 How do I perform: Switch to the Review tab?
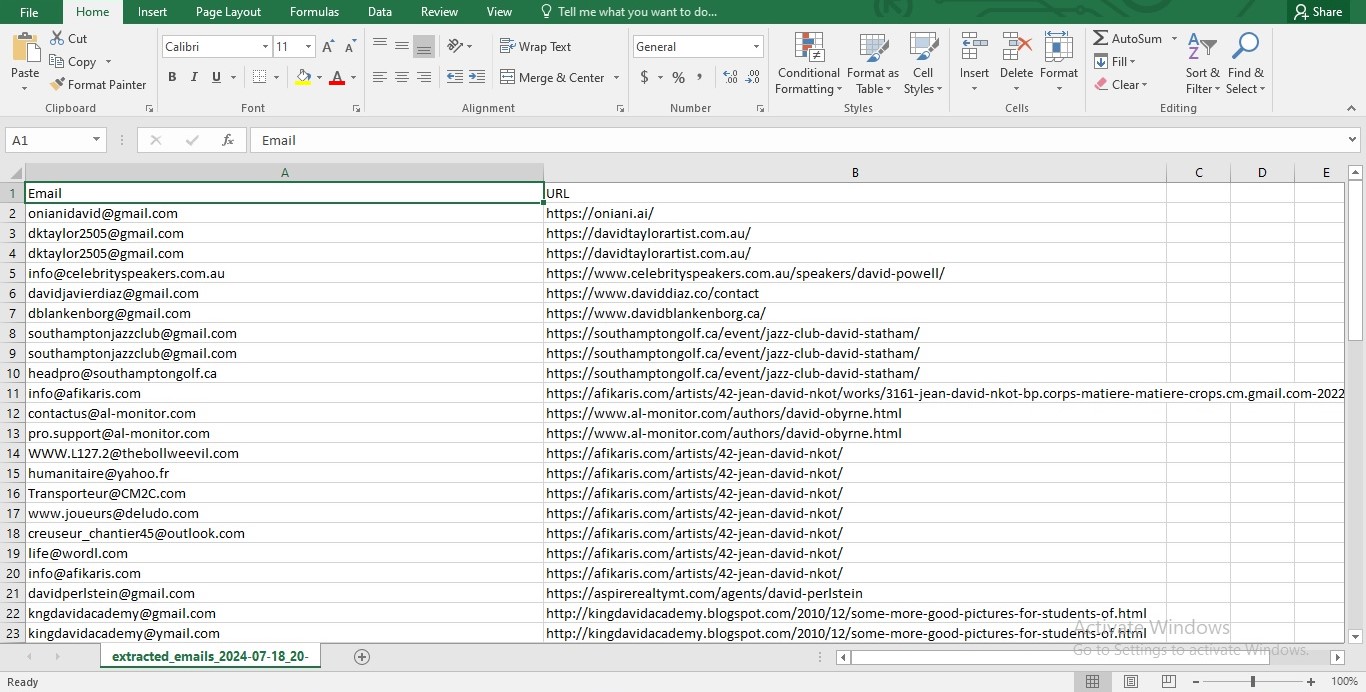click(x=439, y=12)
